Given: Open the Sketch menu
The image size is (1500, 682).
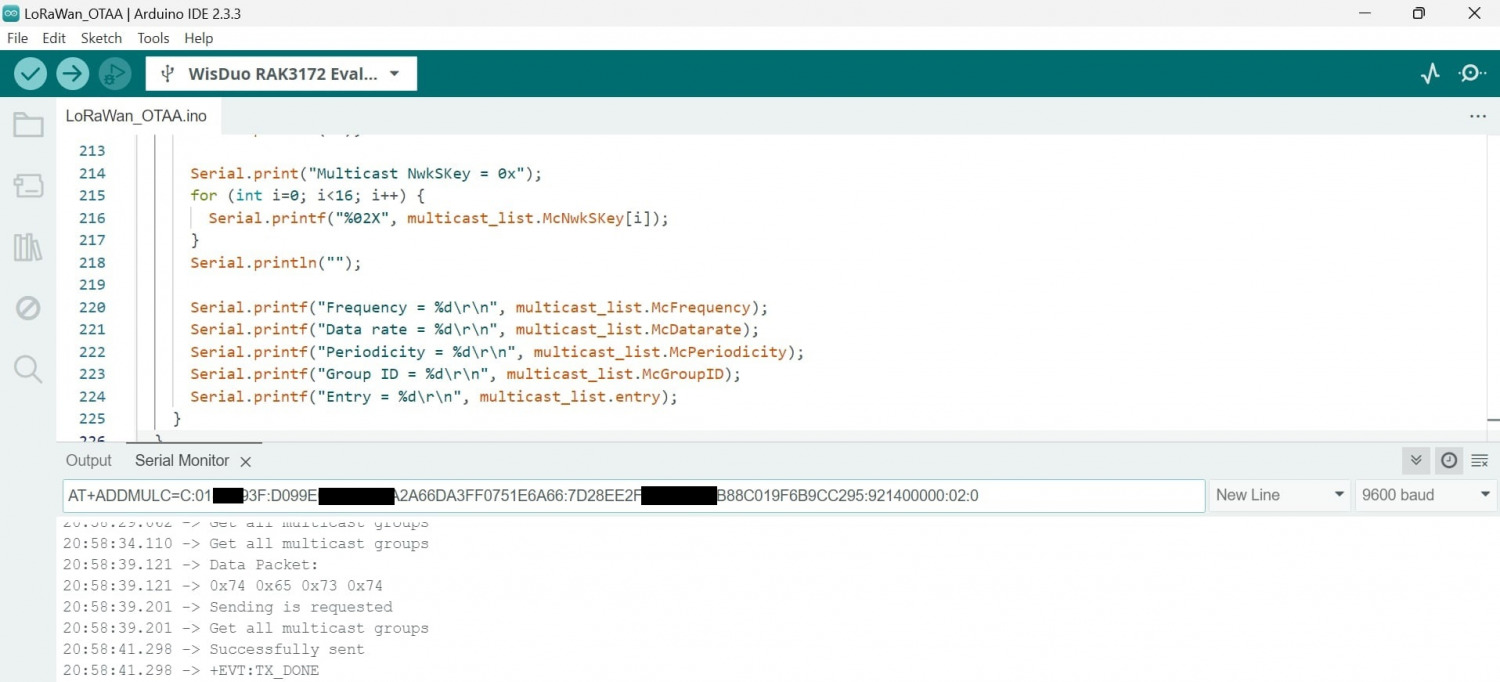Looking at the screenshot, I should (x=101, y=38).
